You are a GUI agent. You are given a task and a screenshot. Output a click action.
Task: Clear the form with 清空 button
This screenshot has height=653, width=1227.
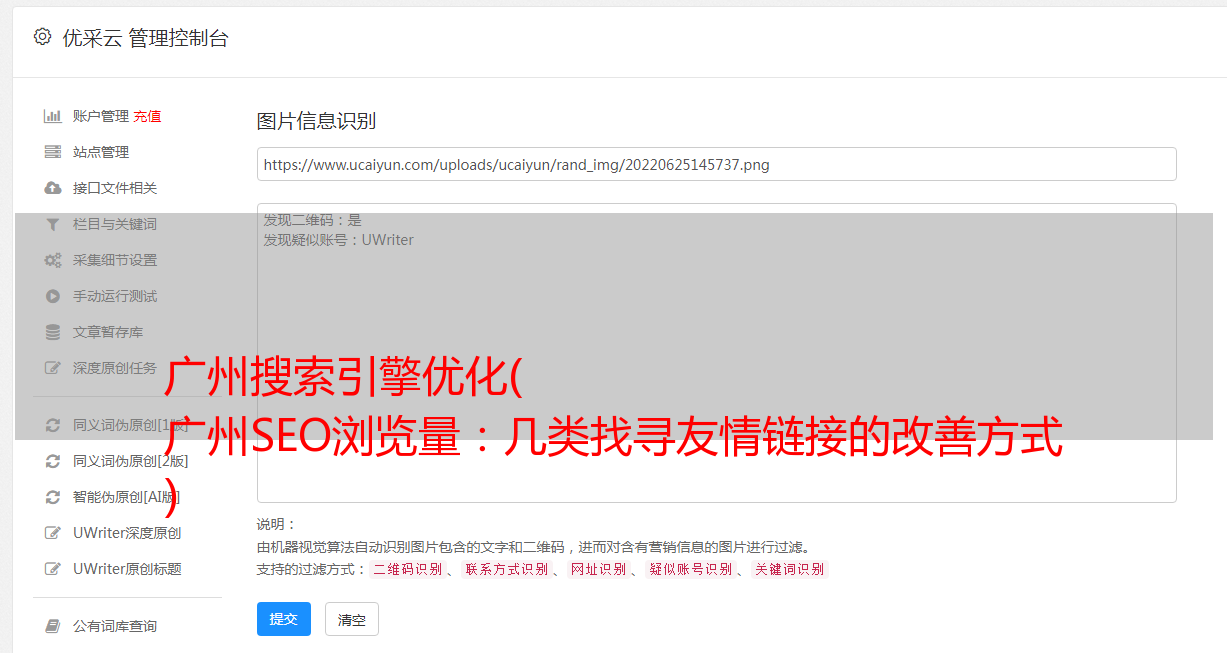pyautogui.click(x=352, y=619)
